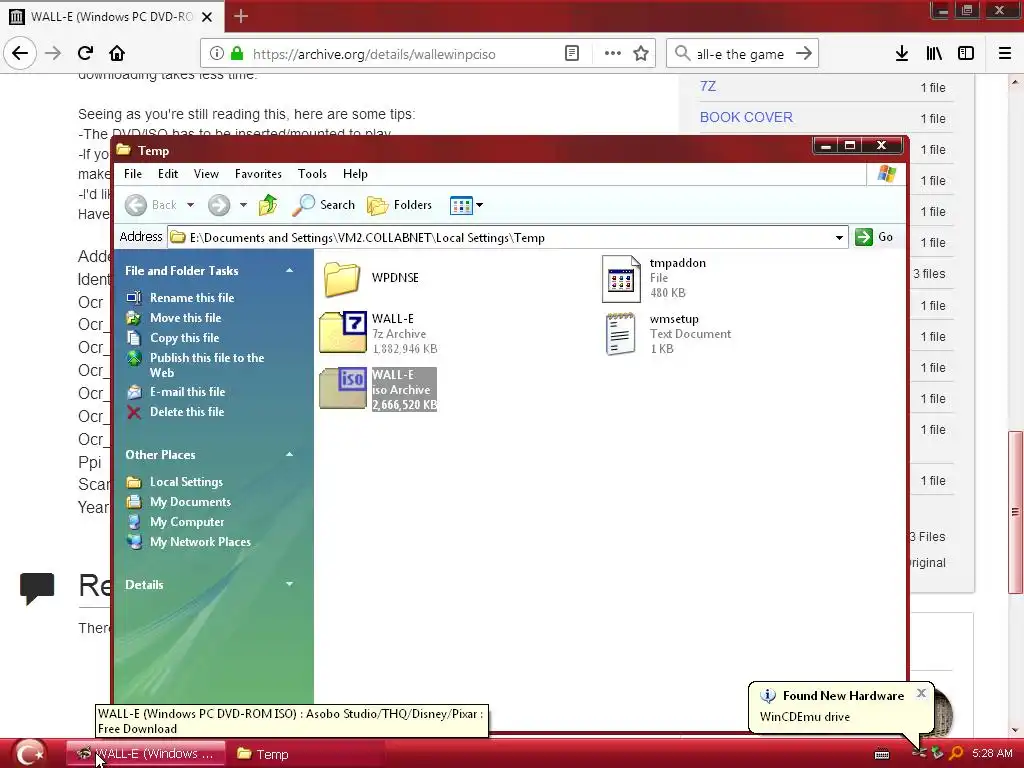
Task: Open the 7Z download link on archive.org
Action: (708, 86)
